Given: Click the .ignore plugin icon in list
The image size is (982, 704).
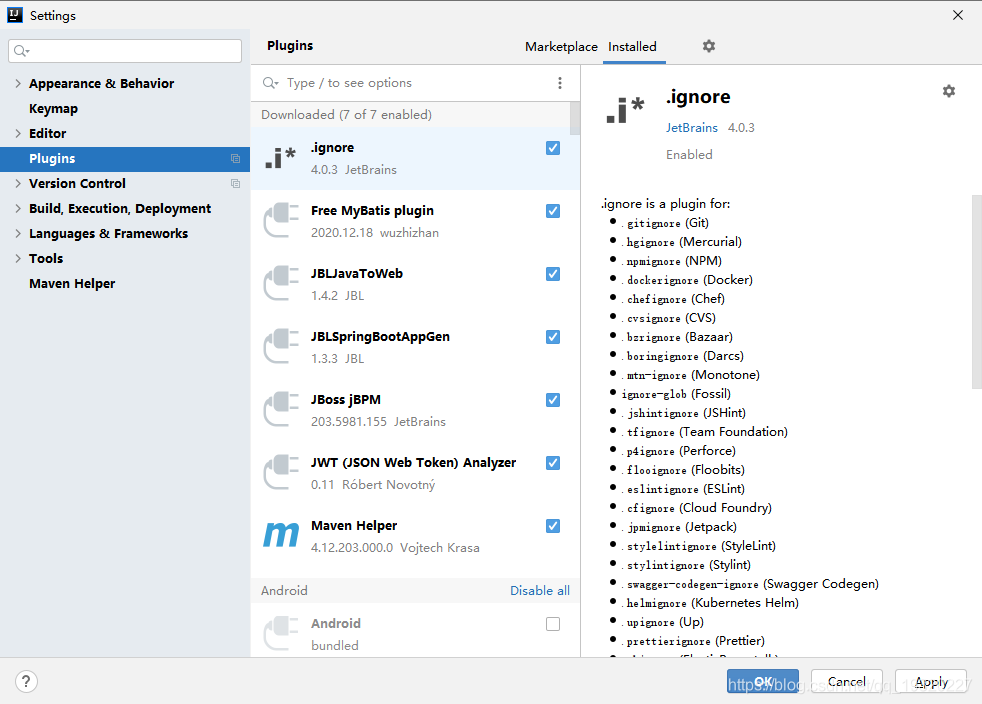Looking at the screenshot, I should [x=280, y=158].
